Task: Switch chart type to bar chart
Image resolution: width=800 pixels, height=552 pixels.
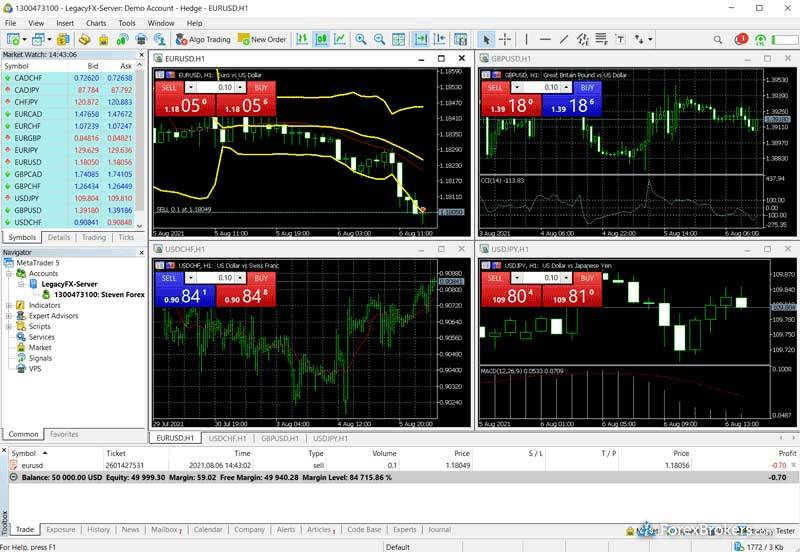Action: [x=302, y=39]
